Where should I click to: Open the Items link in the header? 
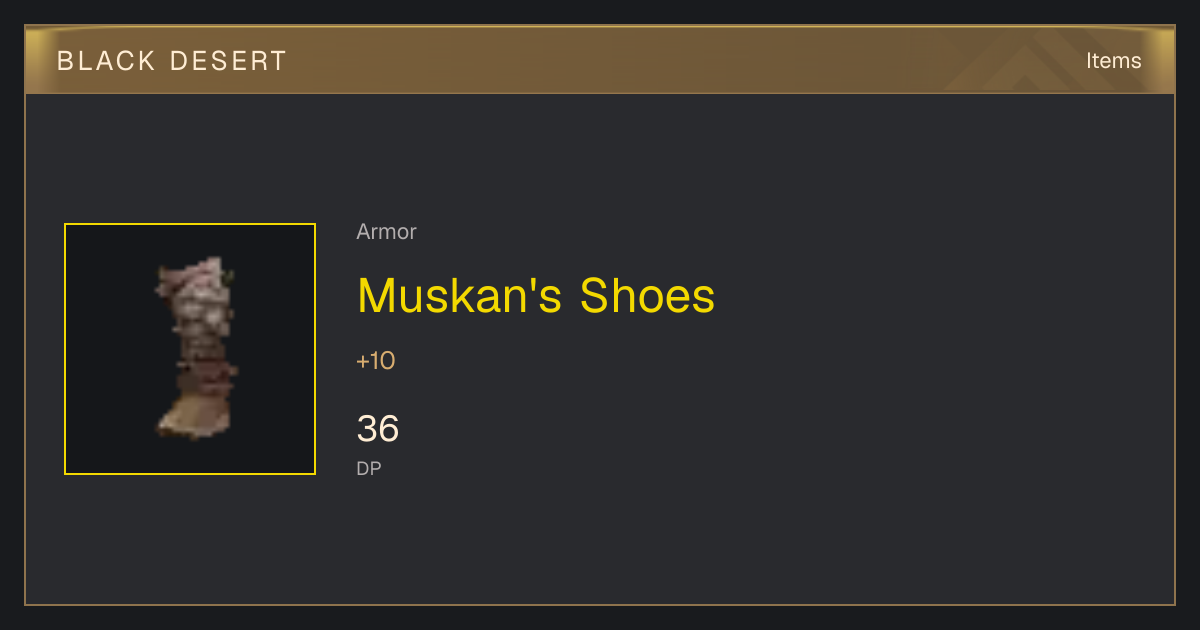pyautogui.click(x=1113, y=60)
